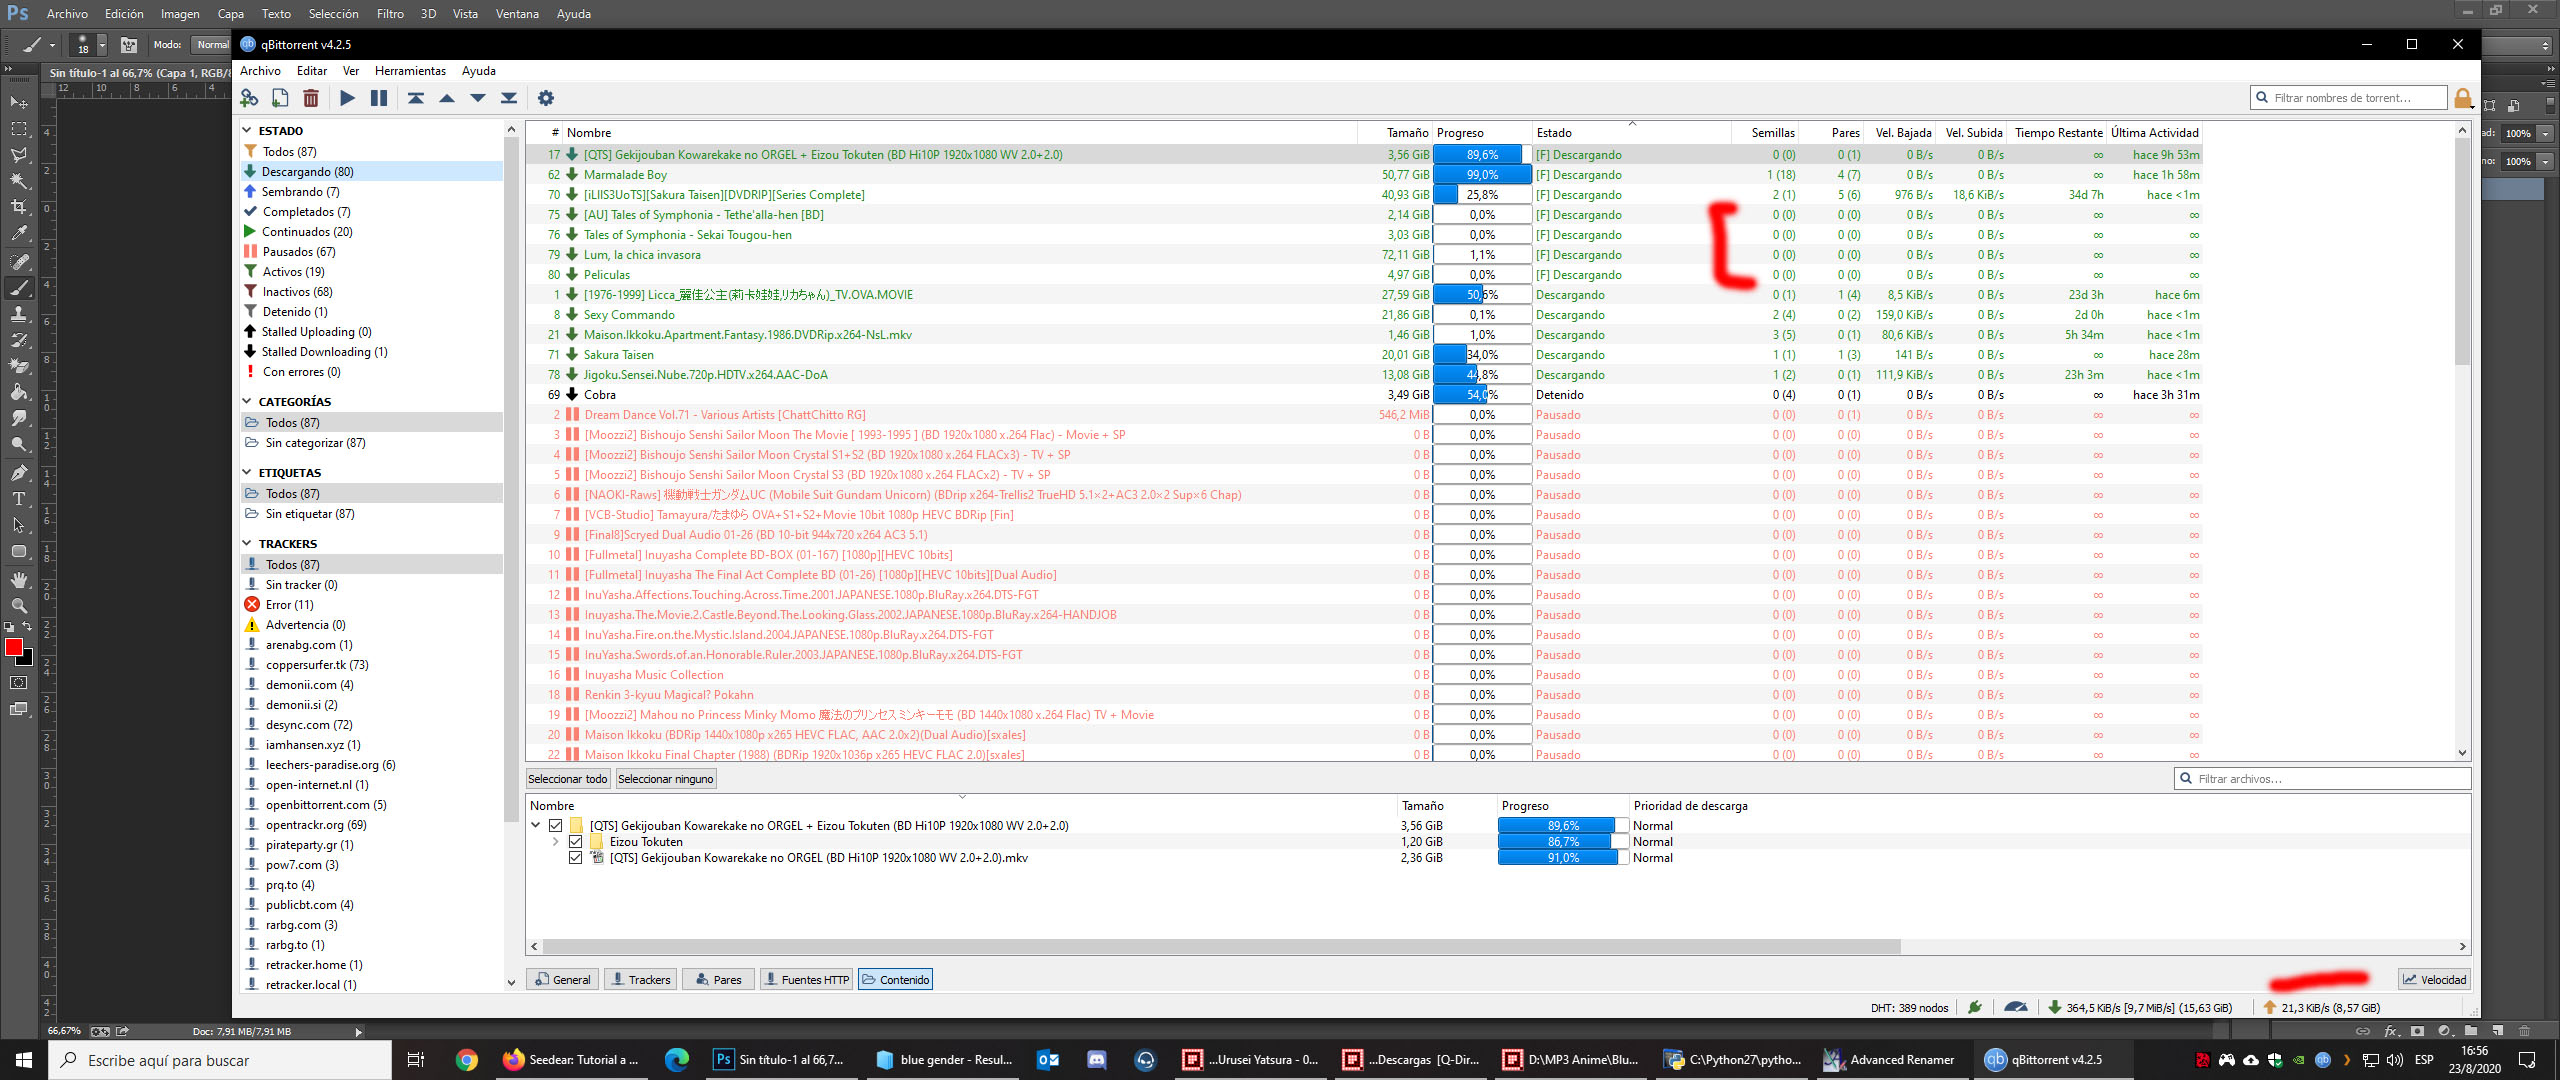
Task: Click the Windows Start button
Action: [x=24, y=1060]
